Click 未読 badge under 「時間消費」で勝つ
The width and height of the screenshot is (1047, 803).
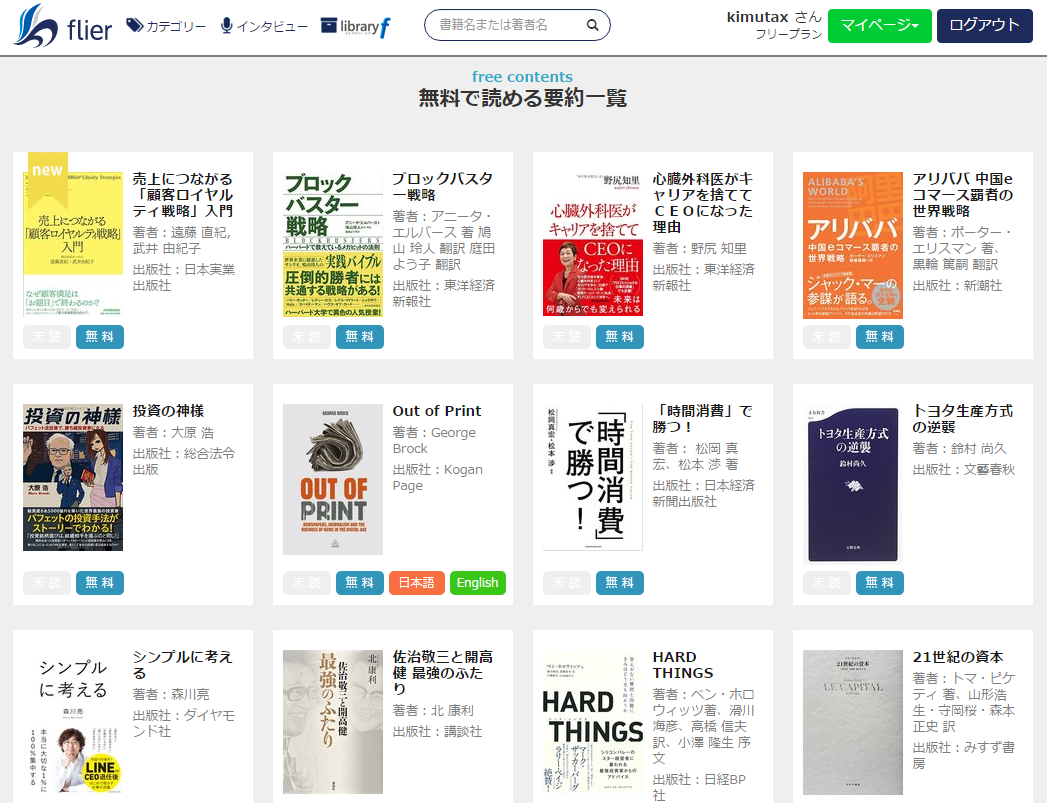(x=567, y=583)
